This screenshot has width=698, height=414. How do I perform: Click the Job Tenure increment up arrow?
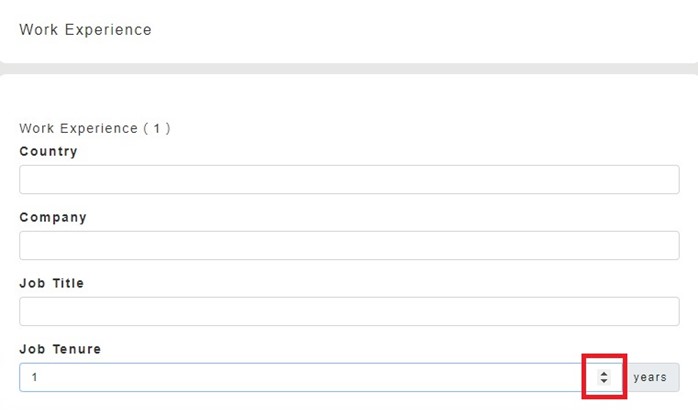[604, 373]
